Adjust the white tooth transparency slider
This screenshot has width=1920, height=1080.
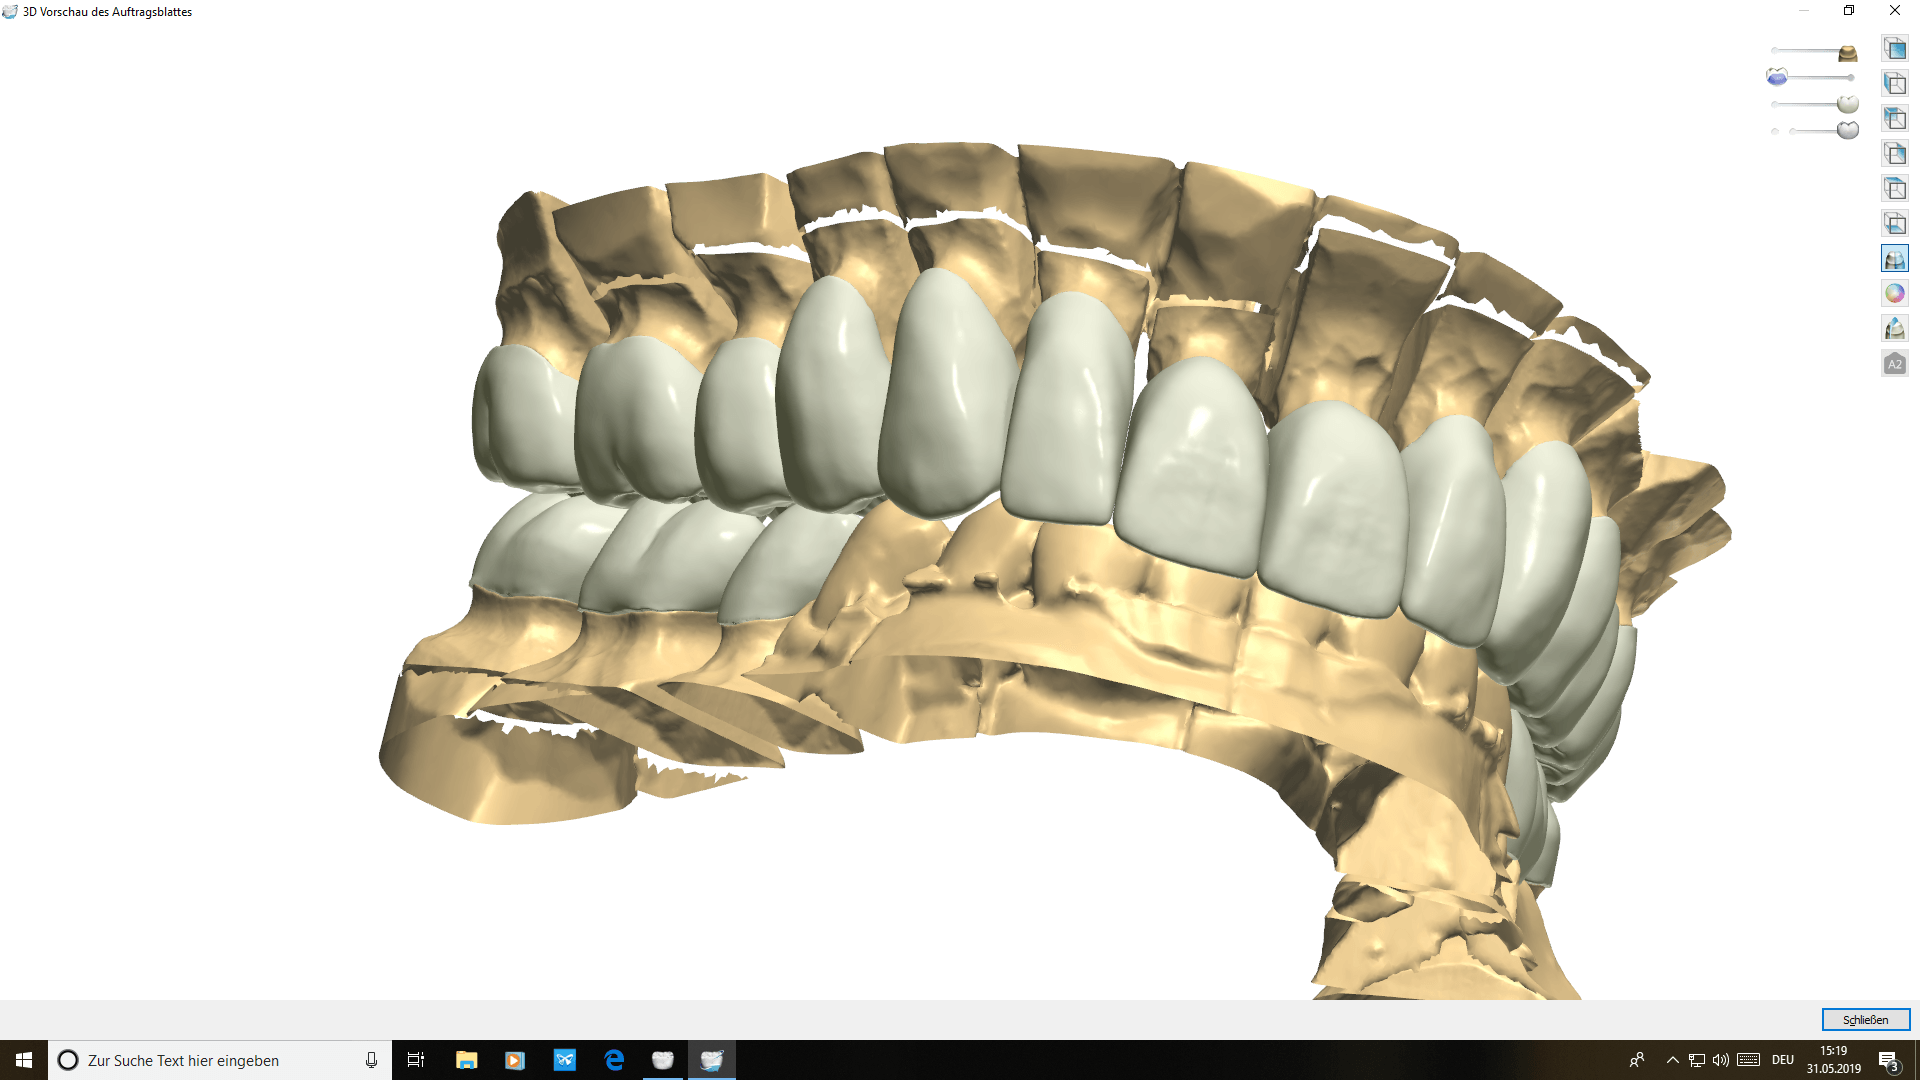1847,104
